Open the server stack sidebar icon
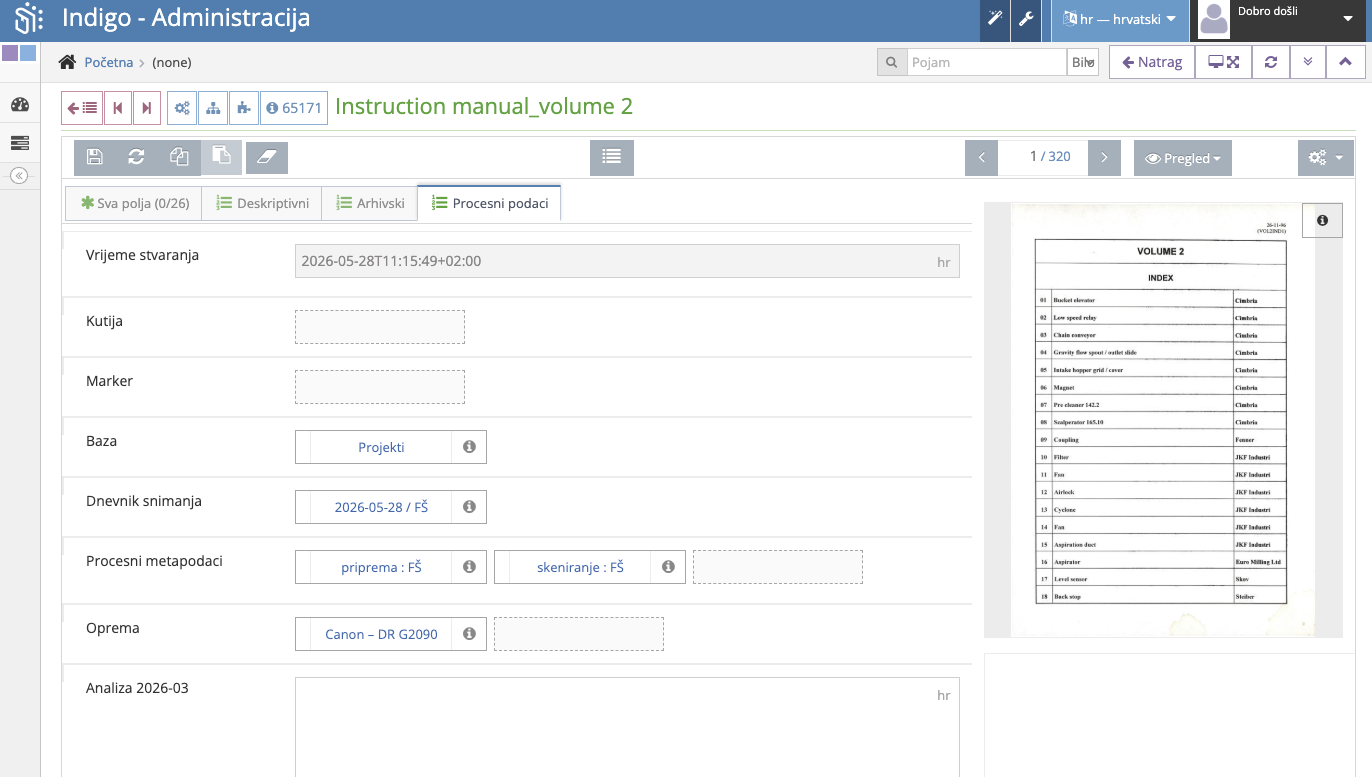1372x777 pixels. [x=20, y=143]
